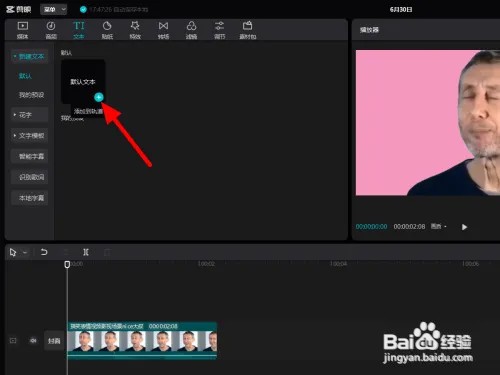The width and height of the screenshot is (500, 375).
Task: Split the clip at the playhead
Action: pos(86,252)
